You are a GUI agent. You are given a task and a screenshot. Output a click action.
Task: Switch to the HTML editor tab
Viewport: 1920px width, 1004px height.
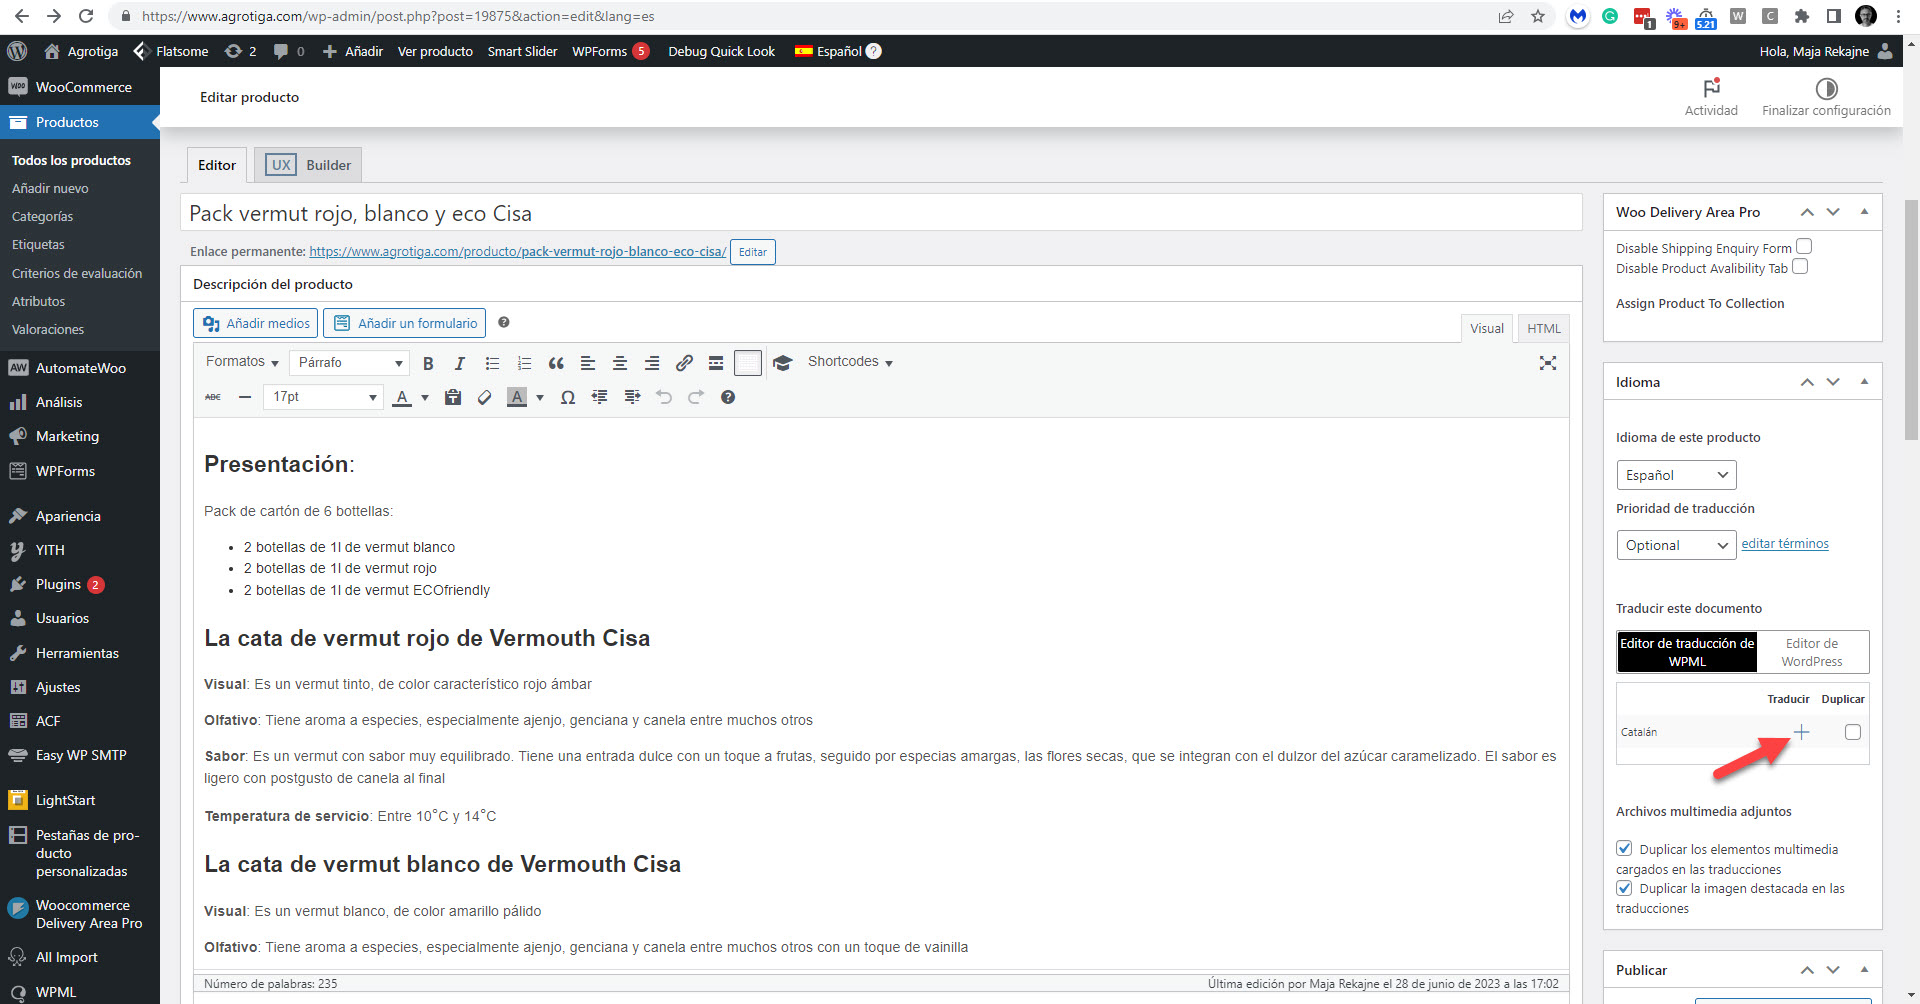(x=1543, y=328)
